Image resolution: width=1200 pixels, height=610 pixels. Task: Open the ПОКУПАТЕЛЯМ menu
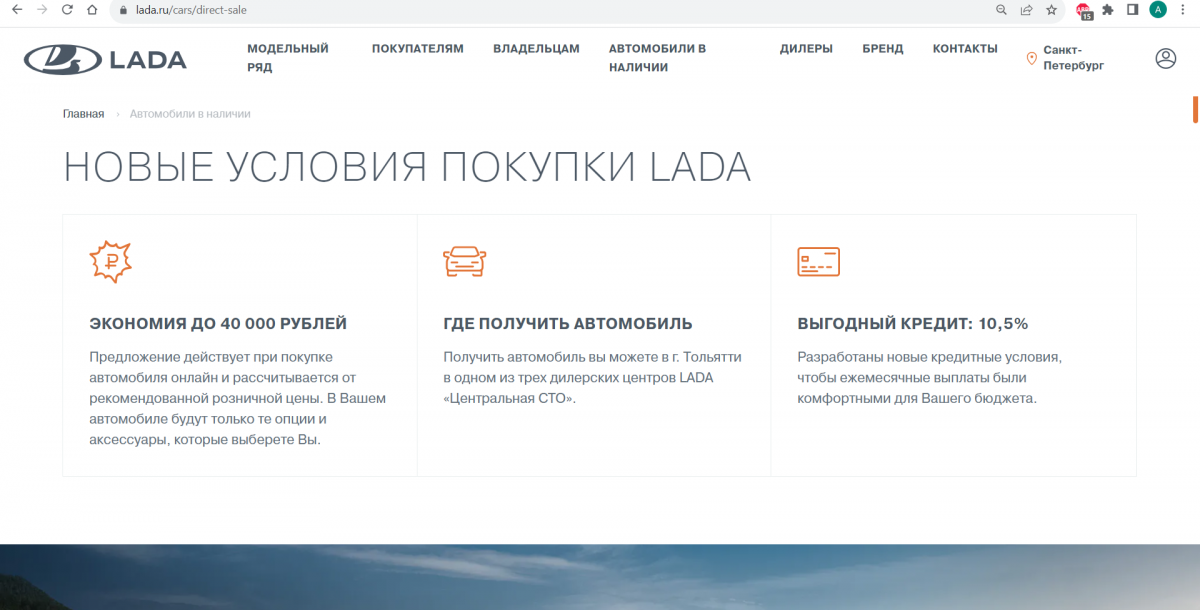(x=418, y=48)
